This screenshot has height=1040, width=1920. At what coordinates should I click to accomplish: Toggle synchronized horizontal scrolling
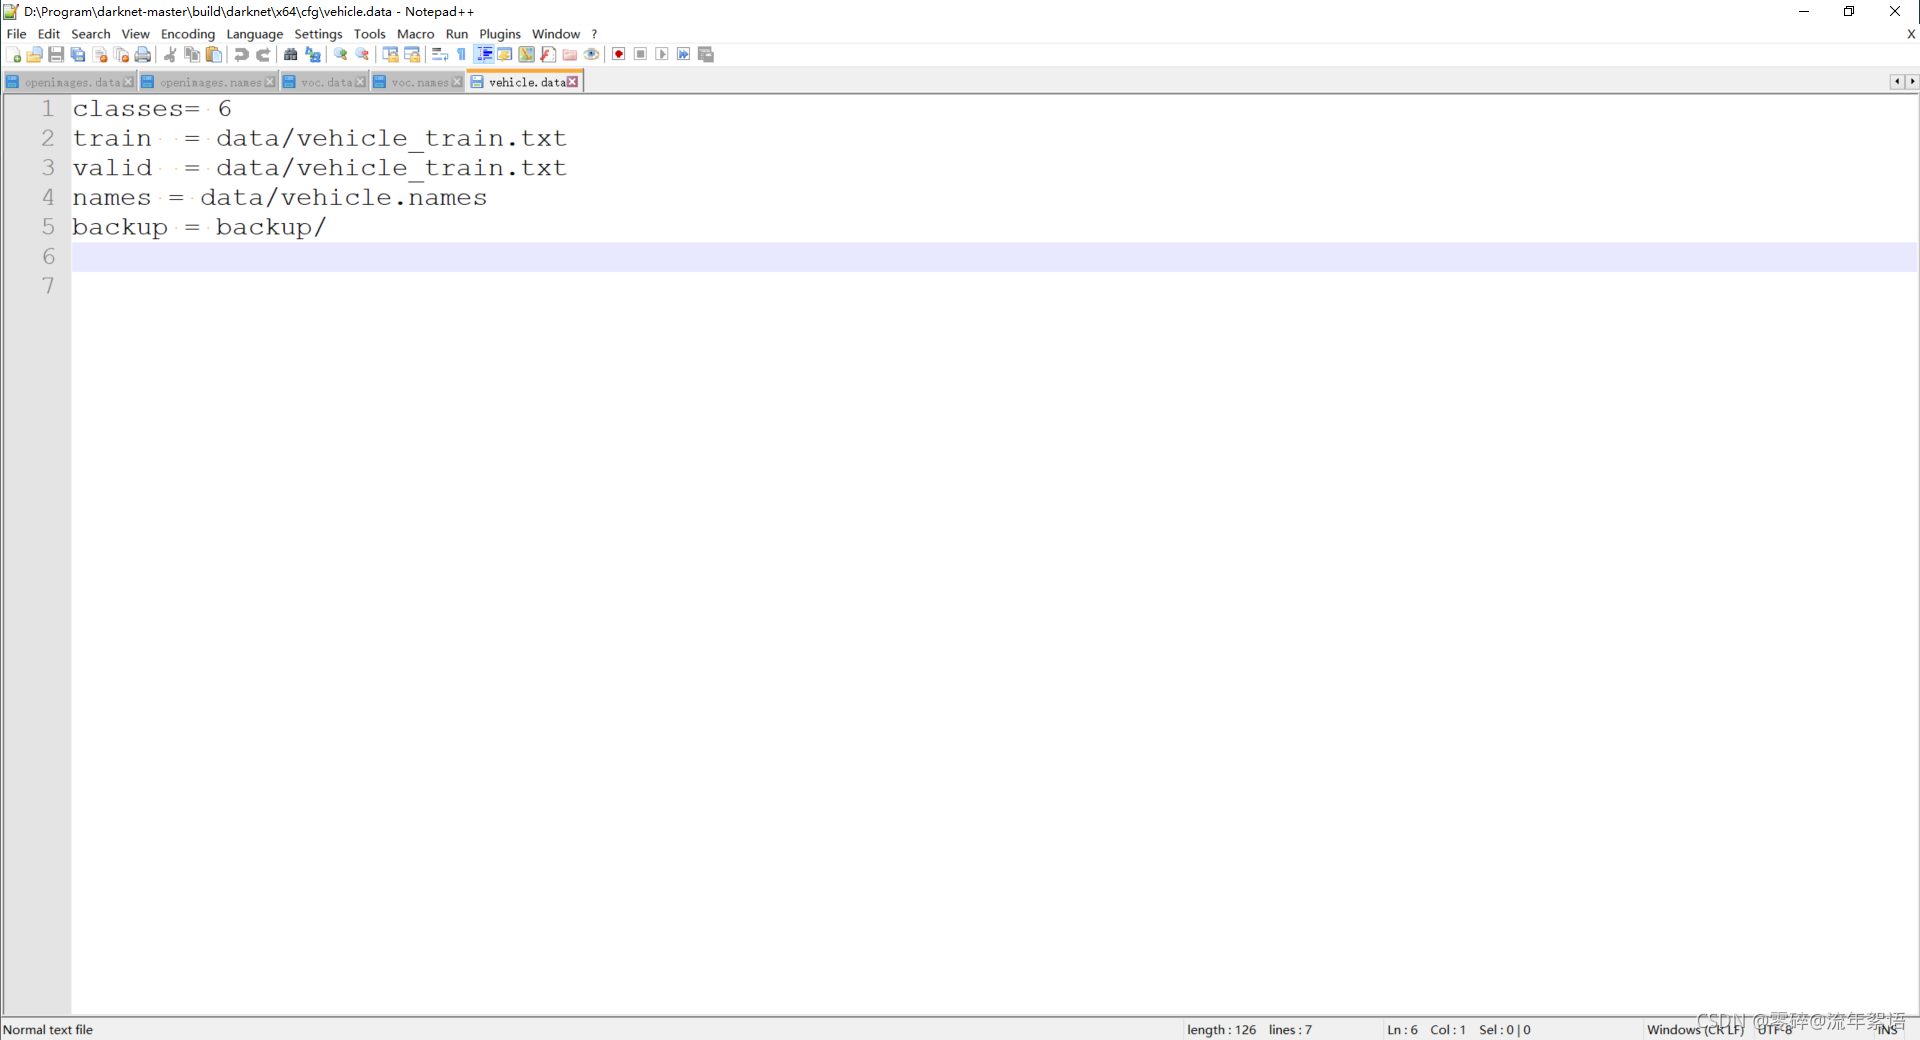point(412,54)
